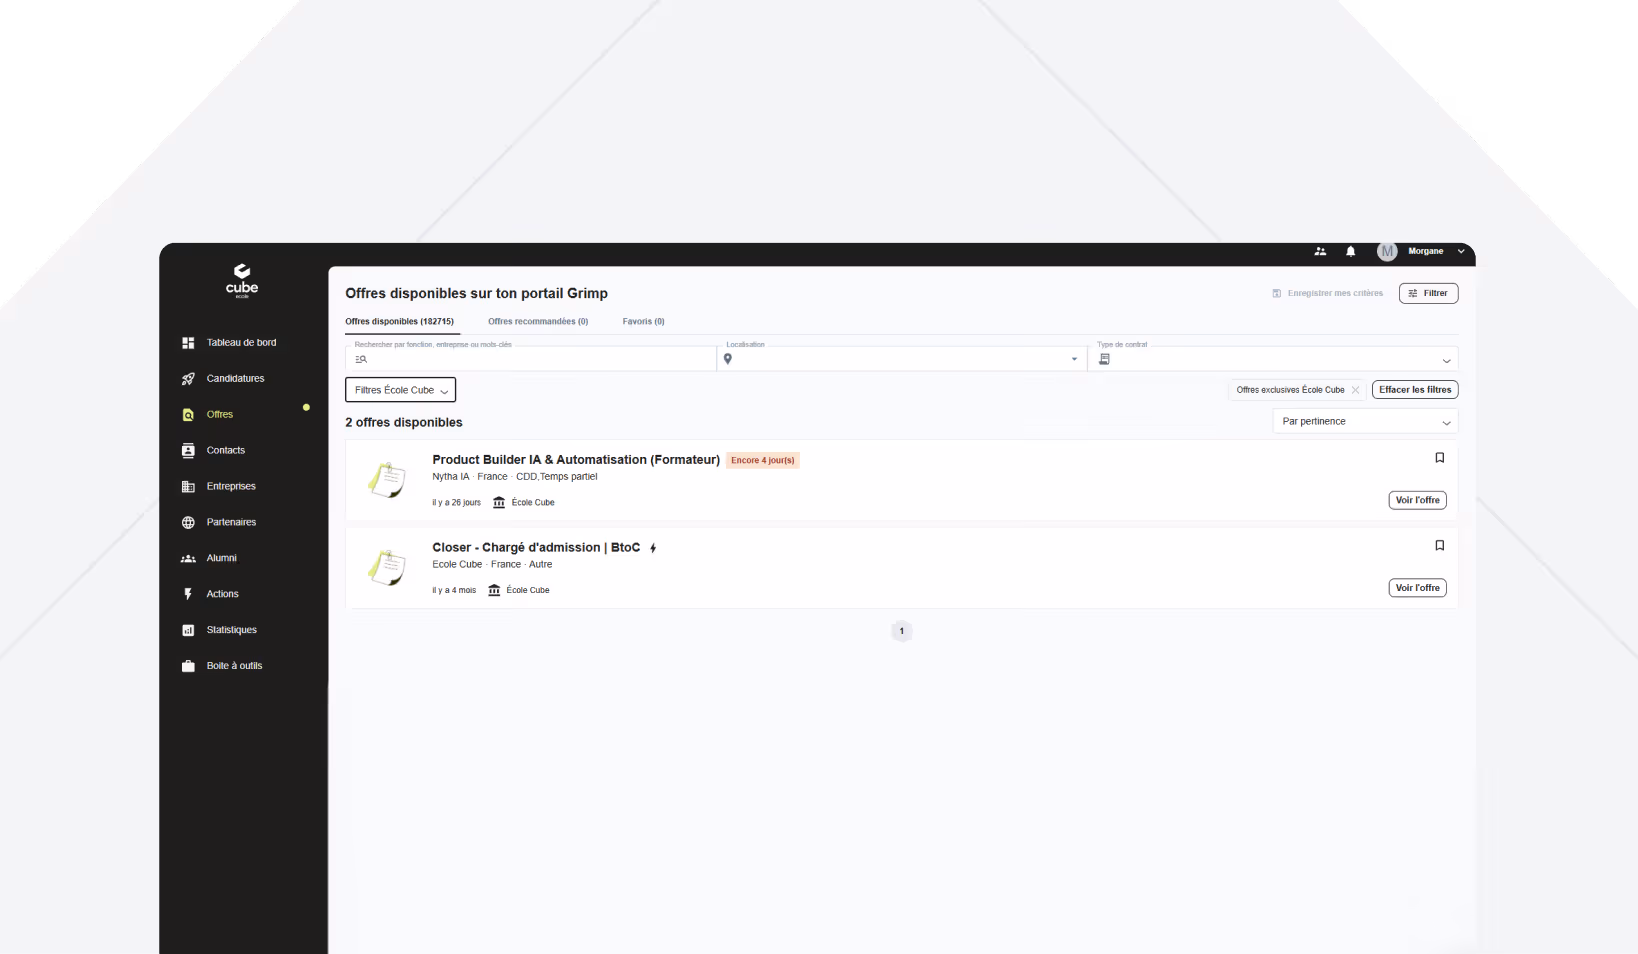The width and height of the screenshot is (1638, 954).
Task: Click the lightning icon beside Closer title
Action: pyautogui.click(x=653, y=548)
